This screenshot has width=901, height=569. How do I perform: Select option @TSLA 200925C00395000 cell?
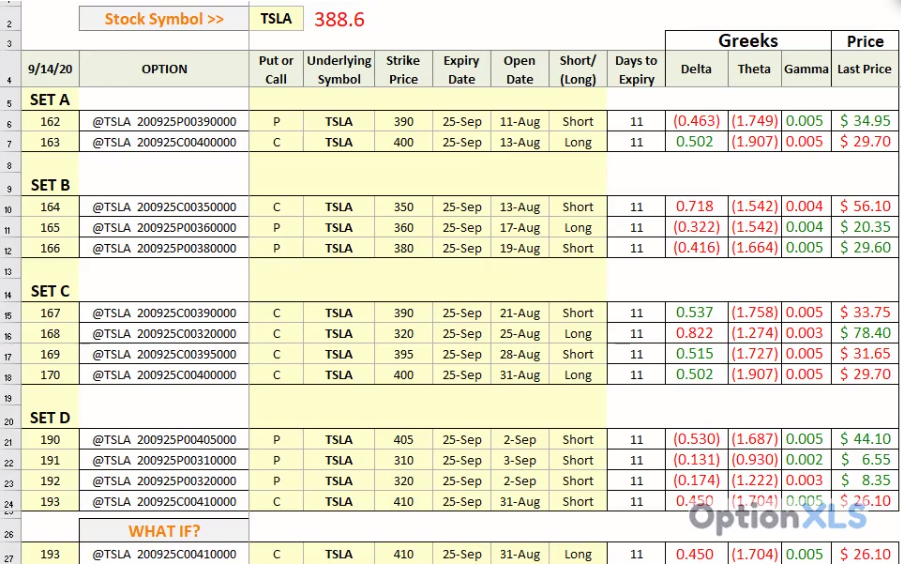coord(164,355)
